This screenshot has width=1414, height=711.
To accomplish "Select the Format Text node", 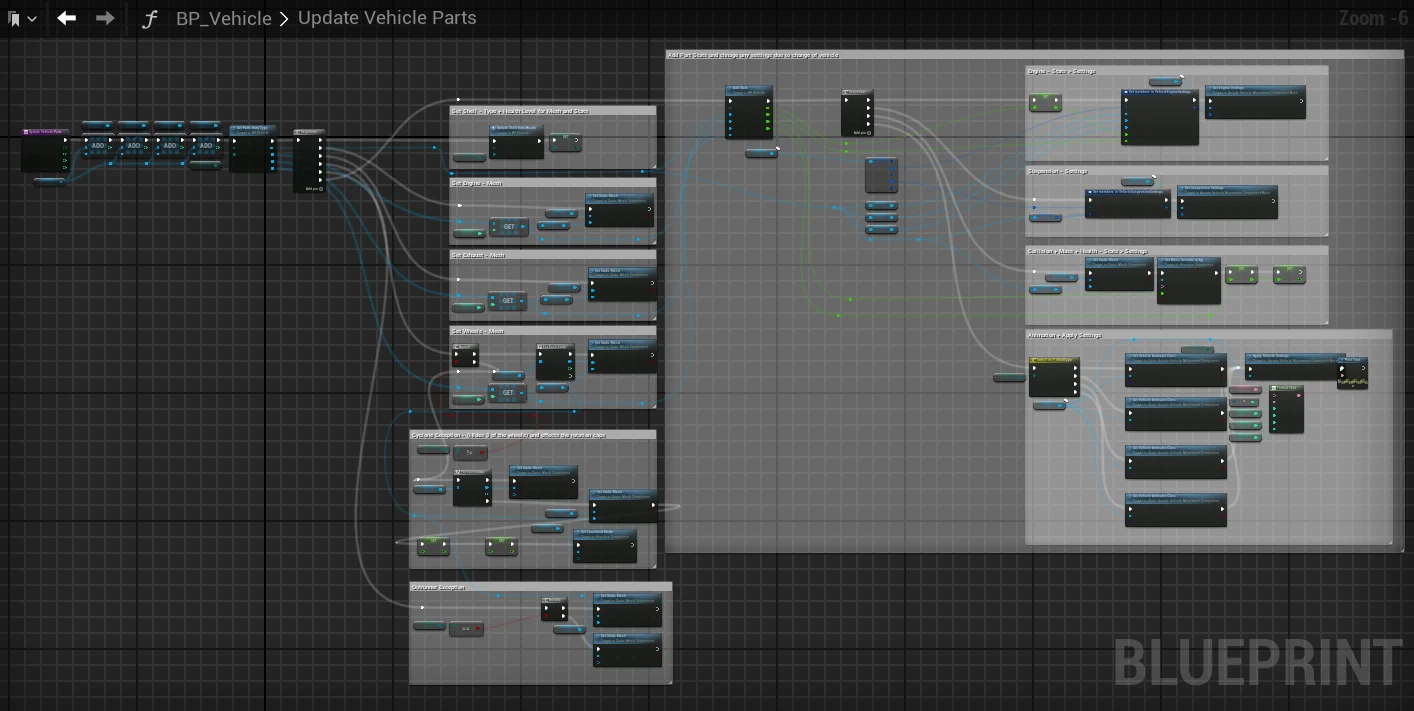I will [x=1287, y=409].
